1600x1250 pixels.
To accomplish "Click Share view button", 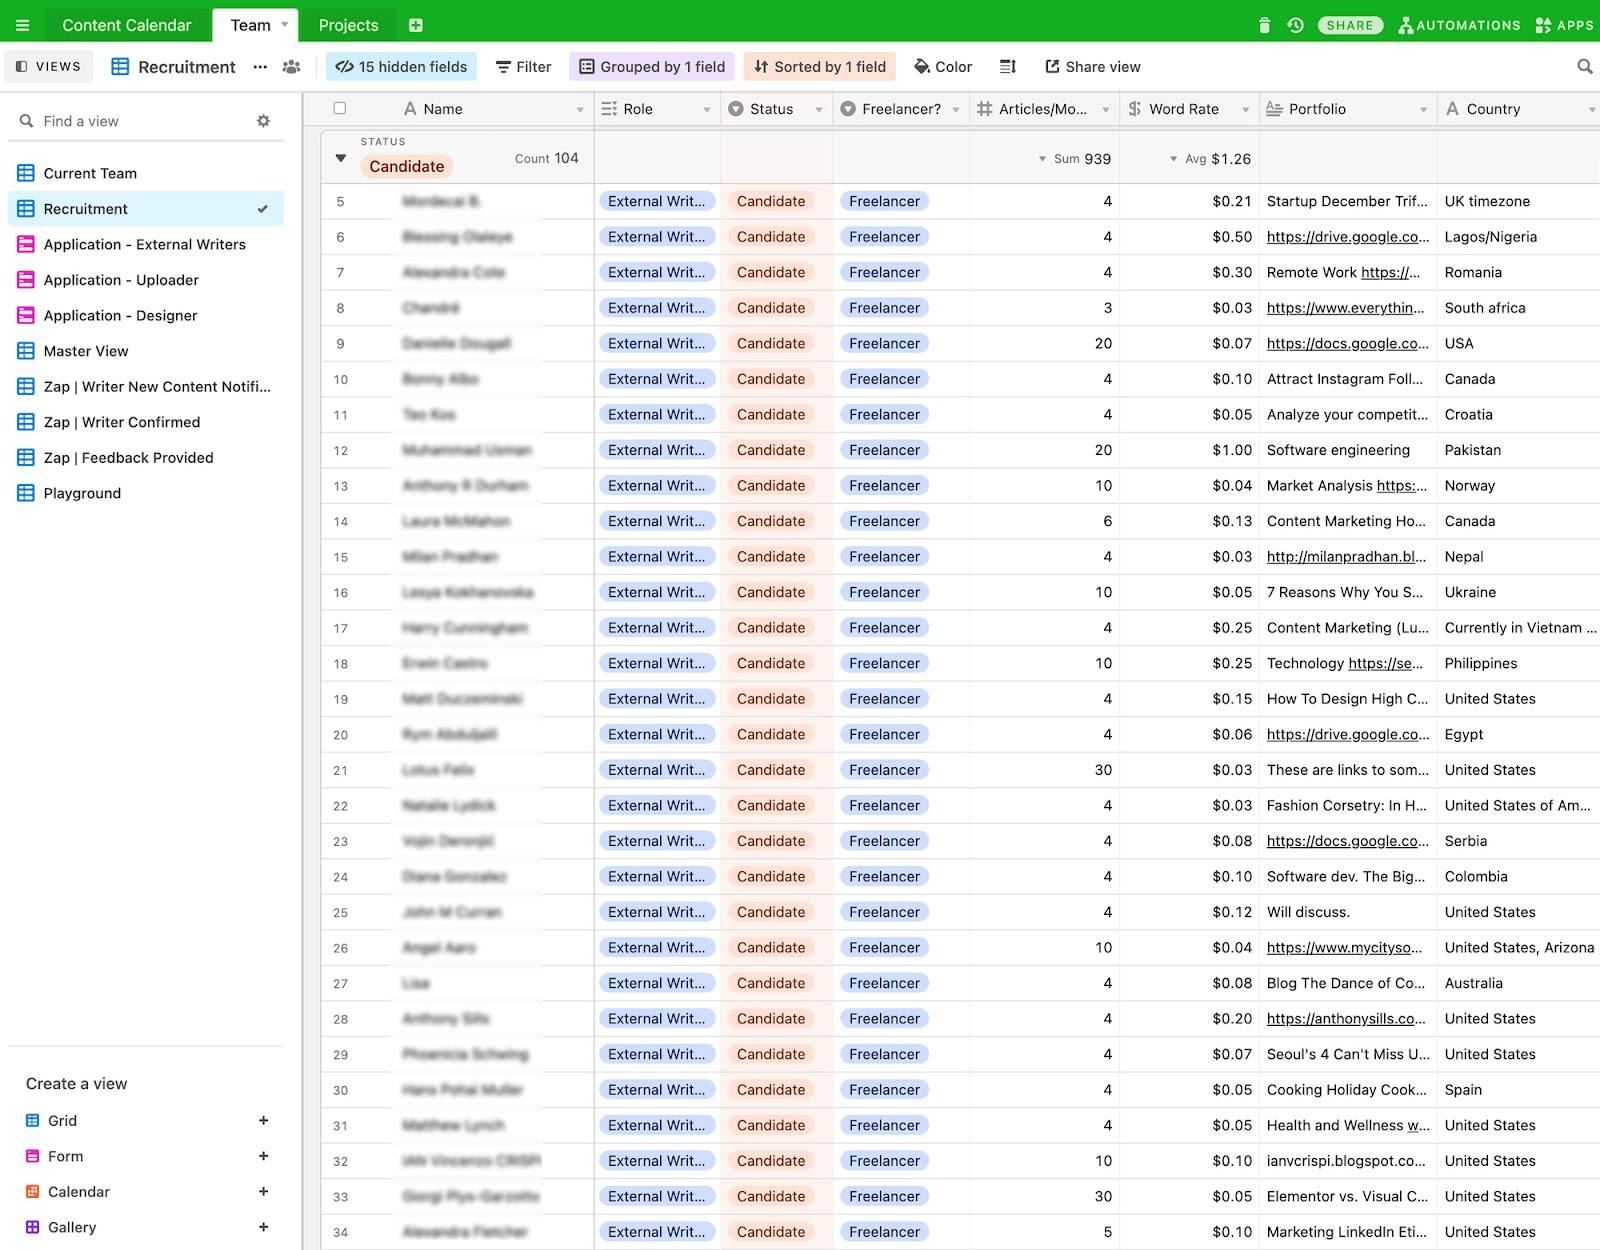I will pyautogui.click(x=1093, y=67).
